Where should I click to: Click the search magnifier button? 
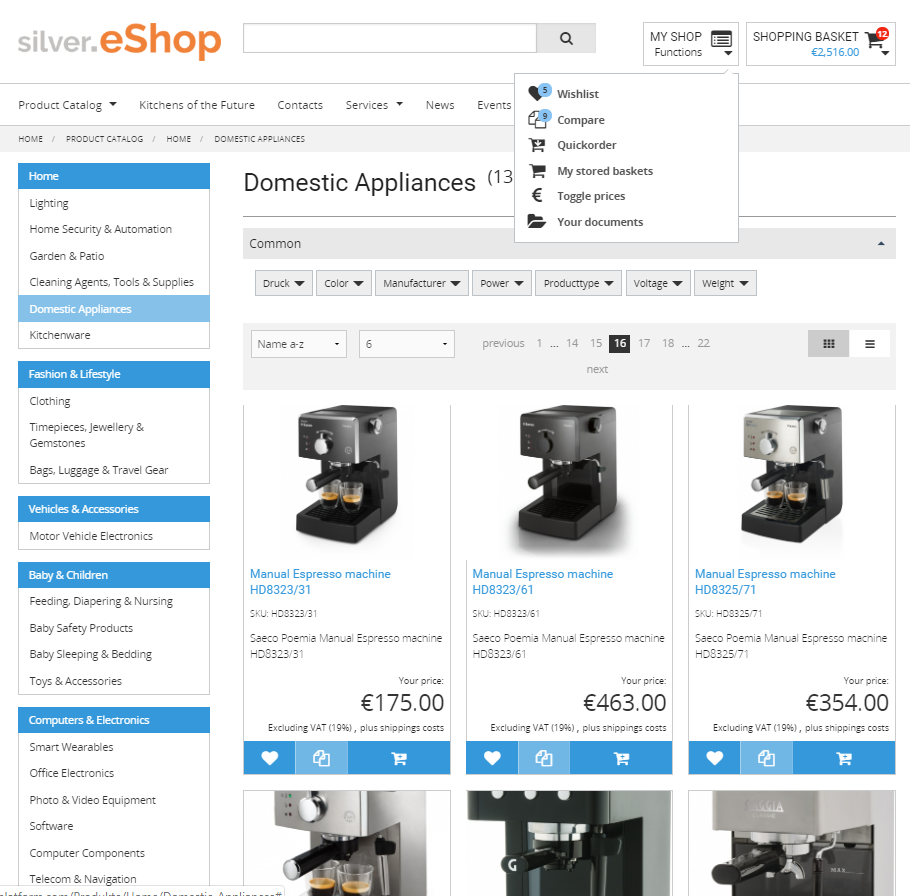(x=566, y=38)
